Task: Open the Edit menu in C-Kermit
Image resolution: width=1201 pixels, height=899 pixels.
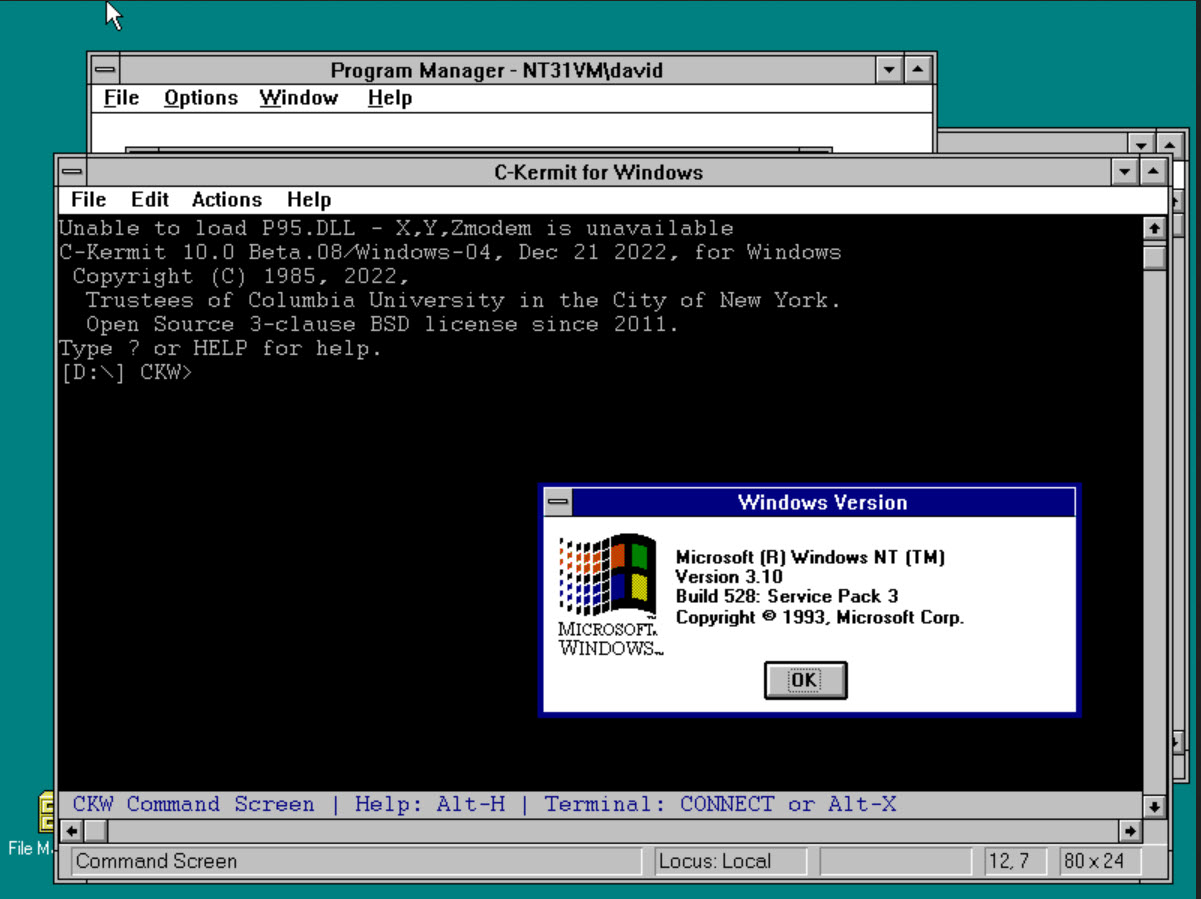Action: click(x=150, y=199)
